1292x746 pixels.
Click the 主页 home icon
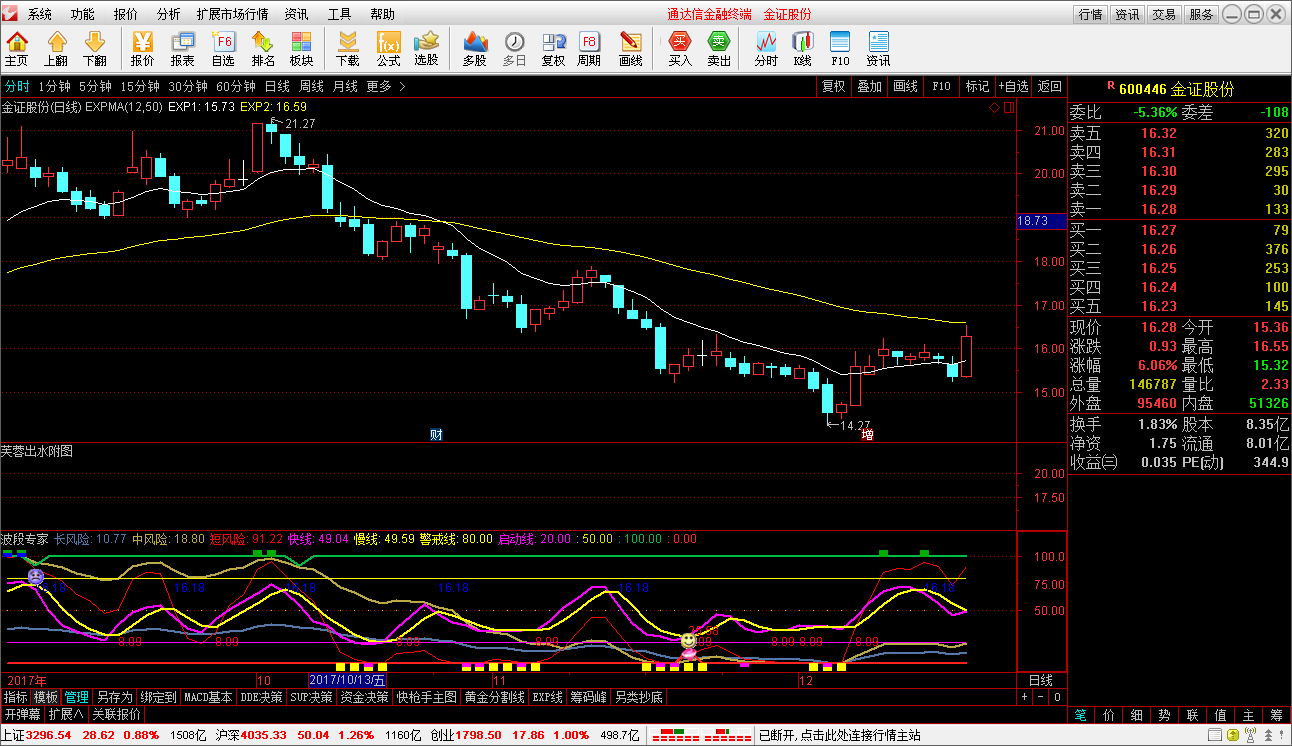16,48
